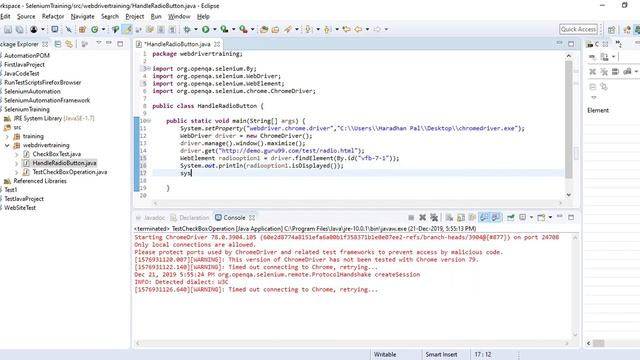Open the Navigate menu
This screenshot has width=640, height=360.
tap(82, 16)
